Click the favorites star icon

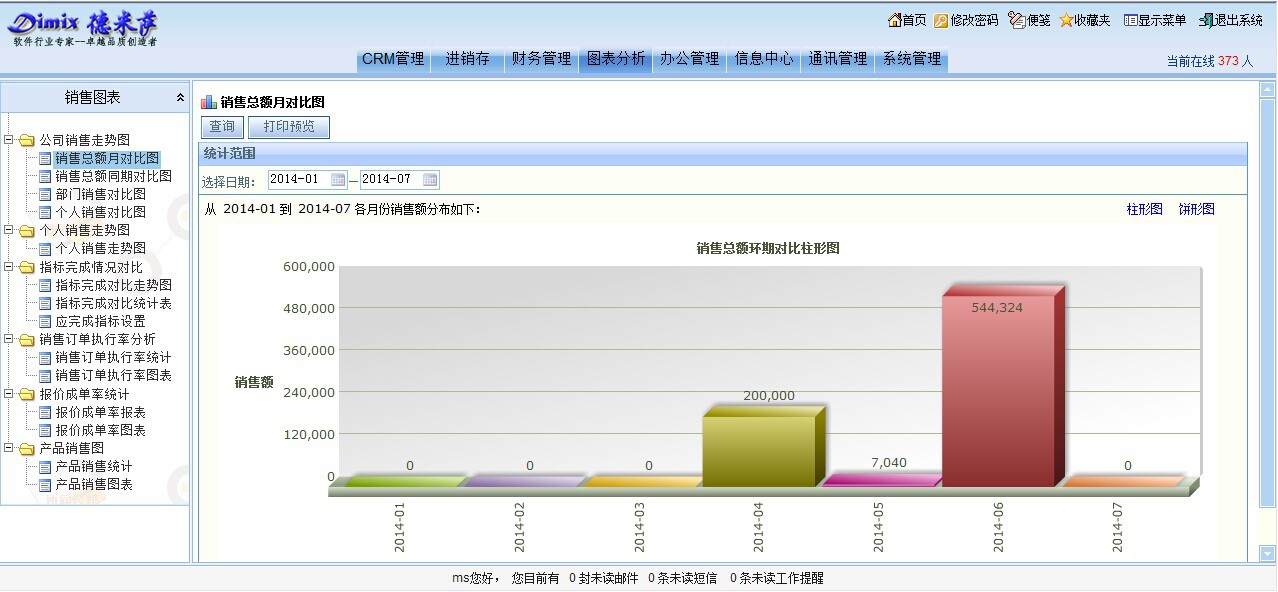(1066, 20)
